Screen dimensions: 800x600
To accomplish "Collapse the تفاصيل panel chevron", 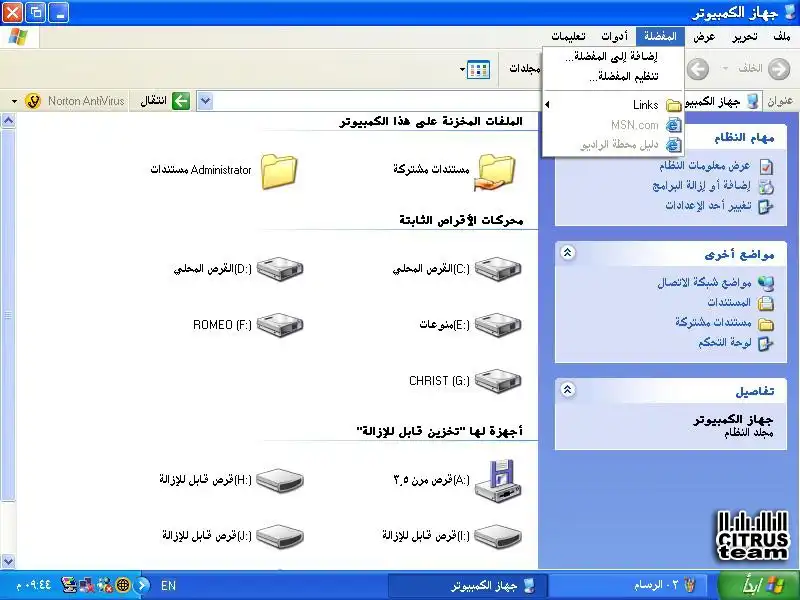I will [568, 389].
